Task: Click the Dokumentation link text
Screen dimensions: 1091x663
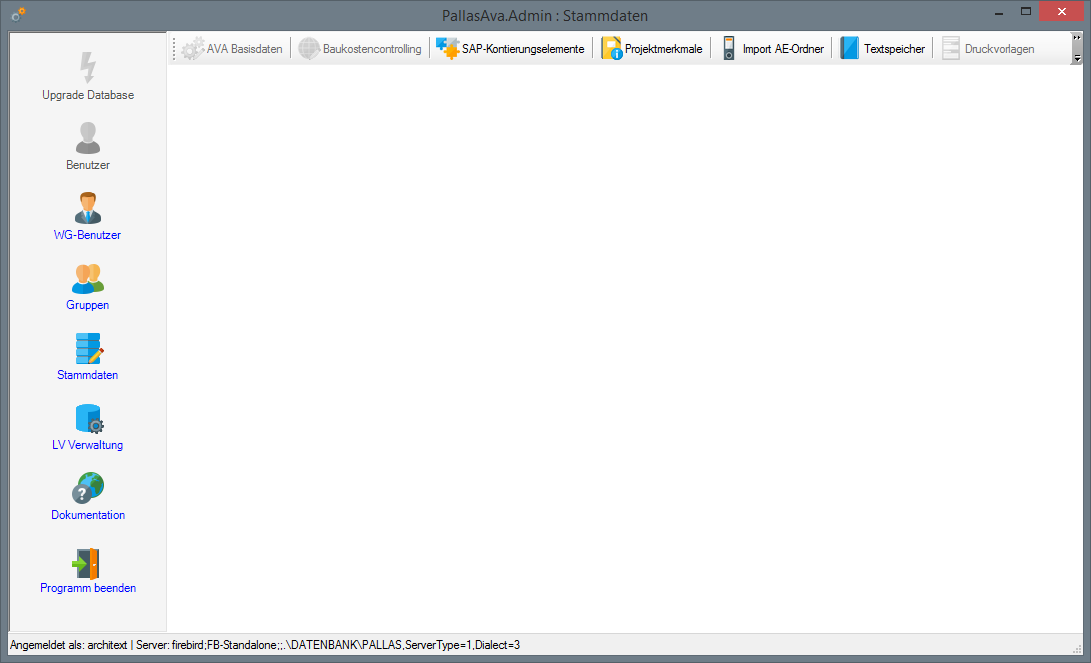Action: click(x=88, y=515)
